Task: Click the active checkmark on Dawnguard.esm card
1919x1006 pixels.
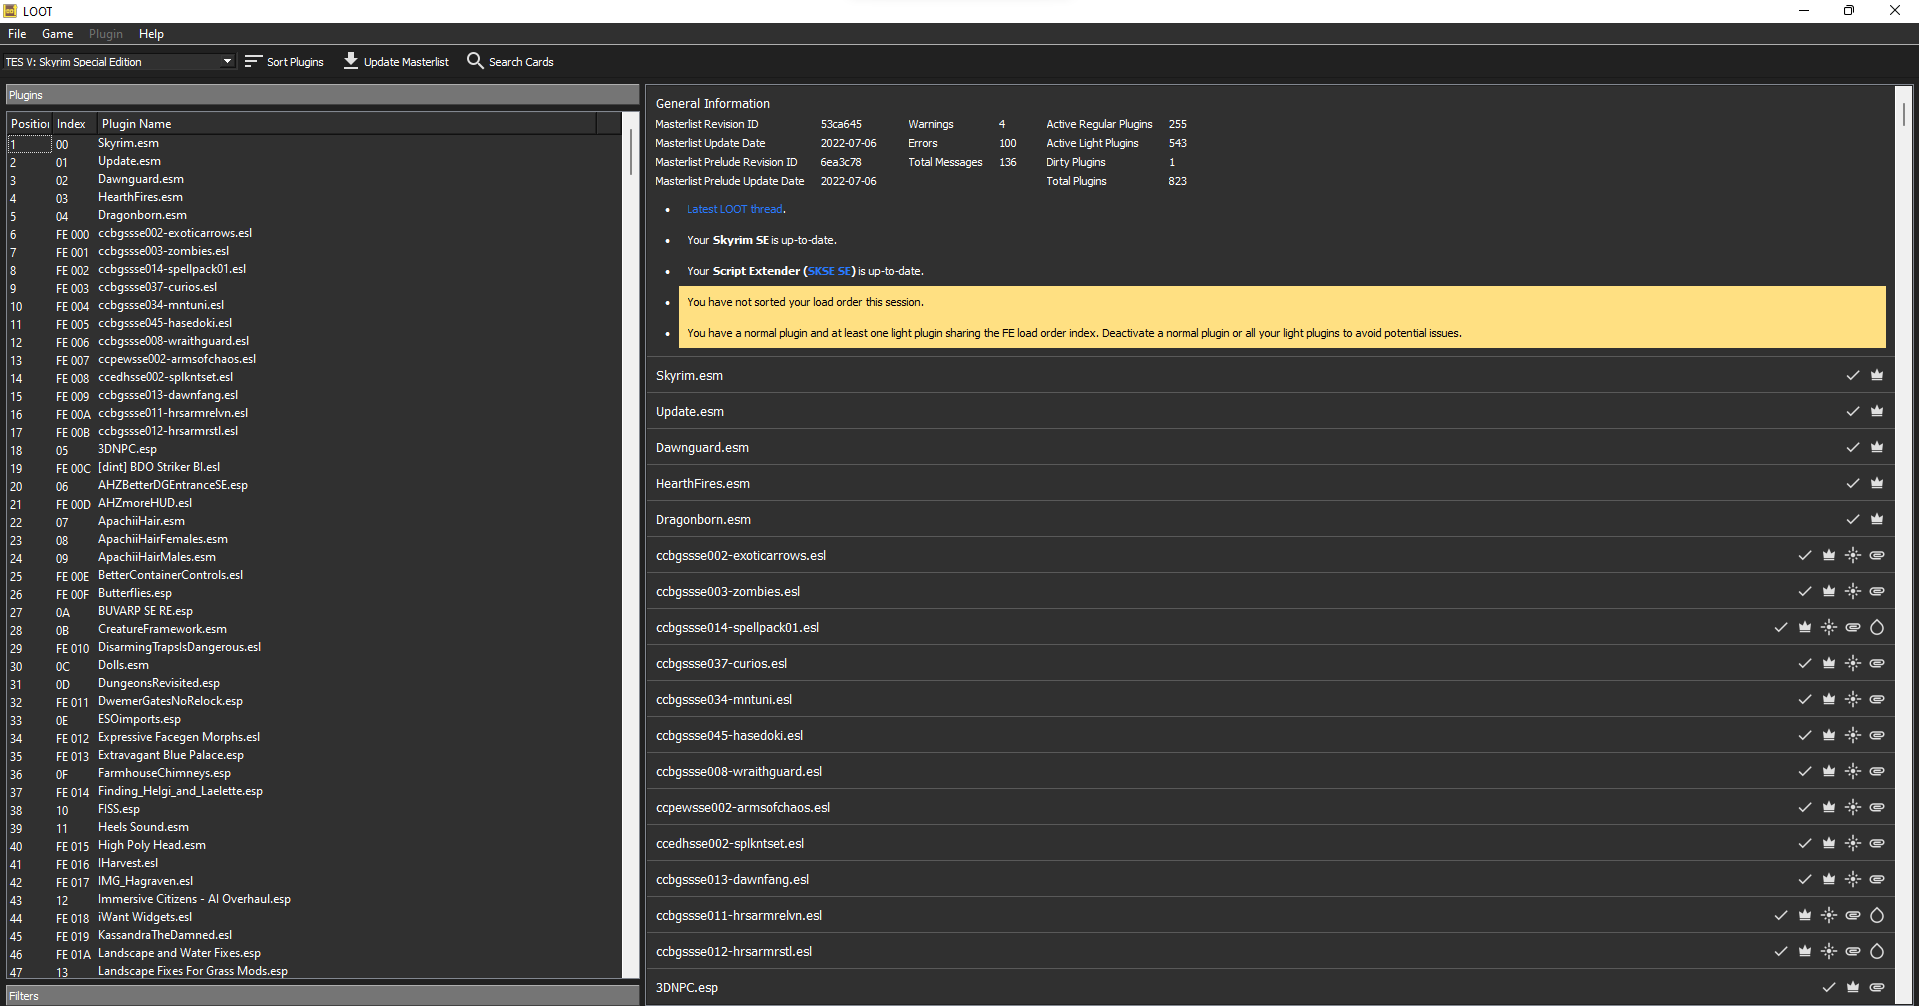Action: pos(1853,447)
